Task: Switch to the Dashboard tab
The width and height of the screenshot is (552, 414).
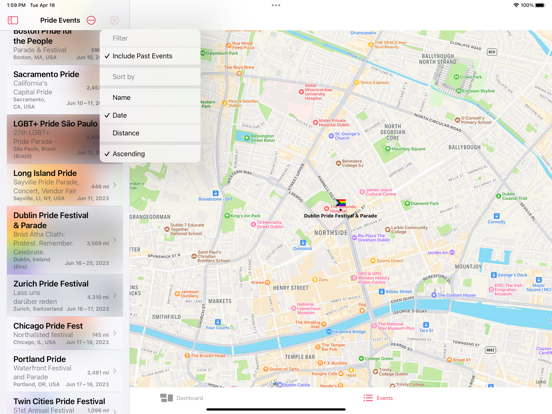Action: tap(182, 398)
